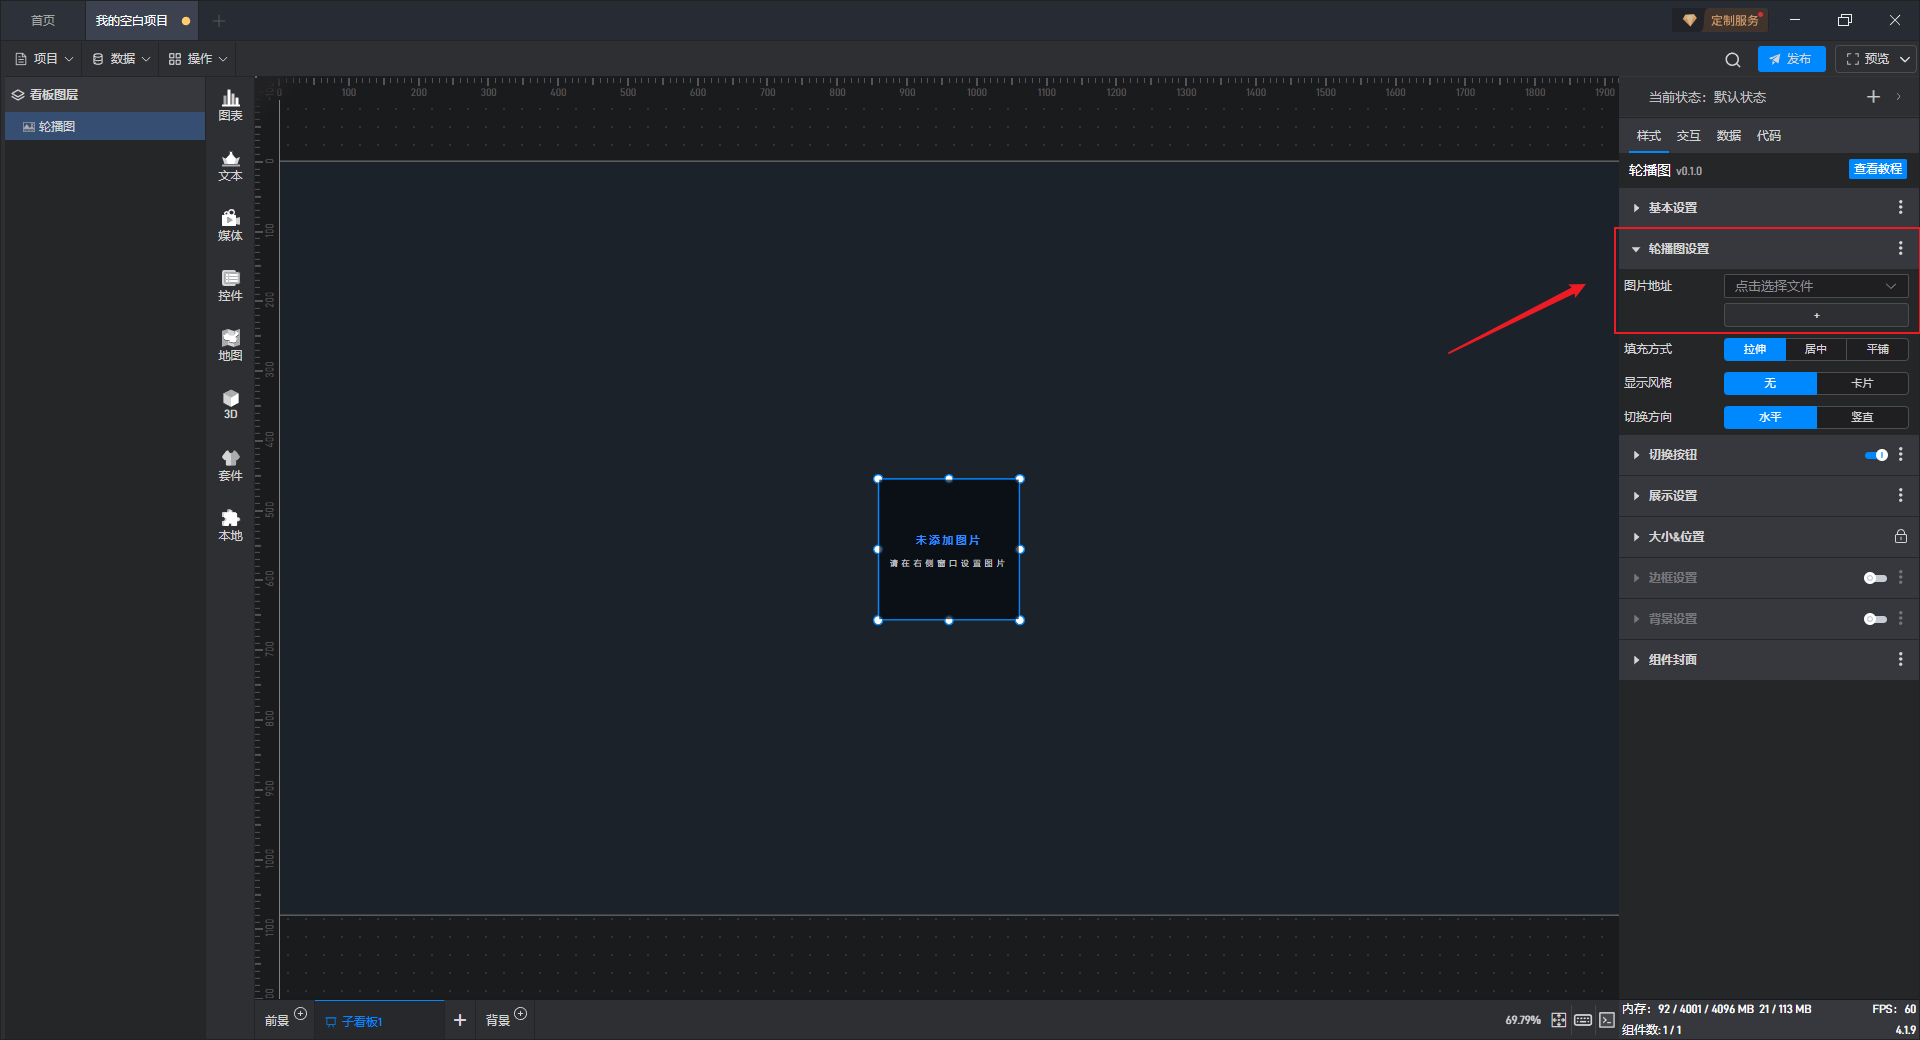Open the 项目 dropdown menu
Viewport: 1920px width, 1040px height.
point(44,59)
